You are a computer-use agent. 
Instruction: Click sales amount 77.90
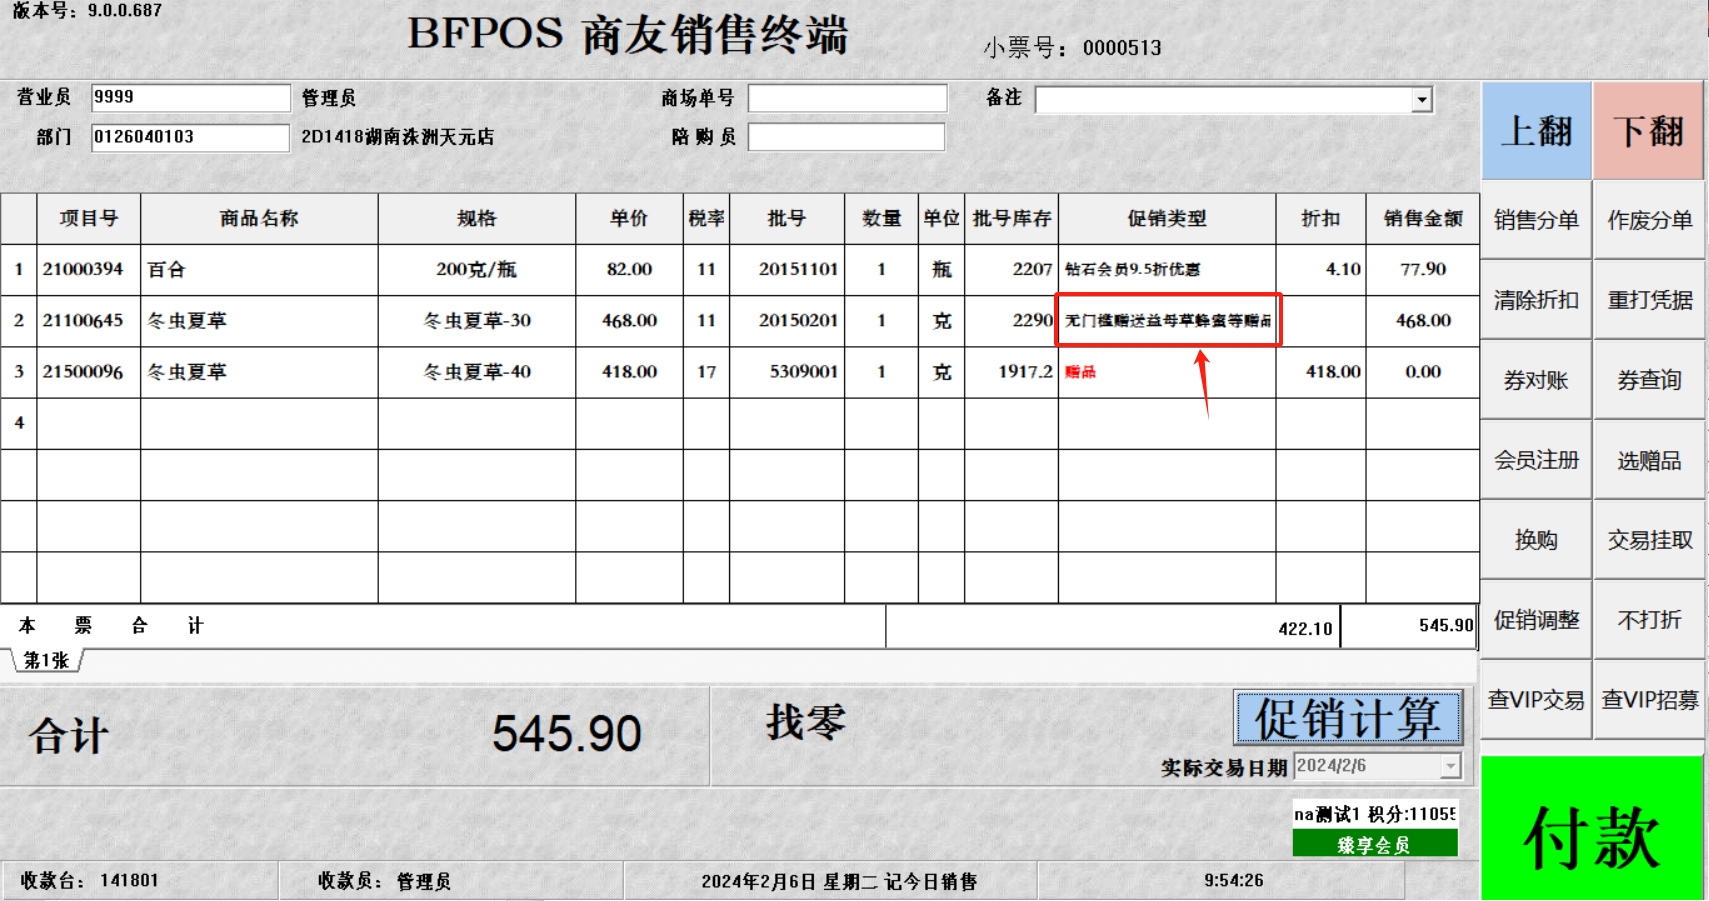(x=1423, y=270)
